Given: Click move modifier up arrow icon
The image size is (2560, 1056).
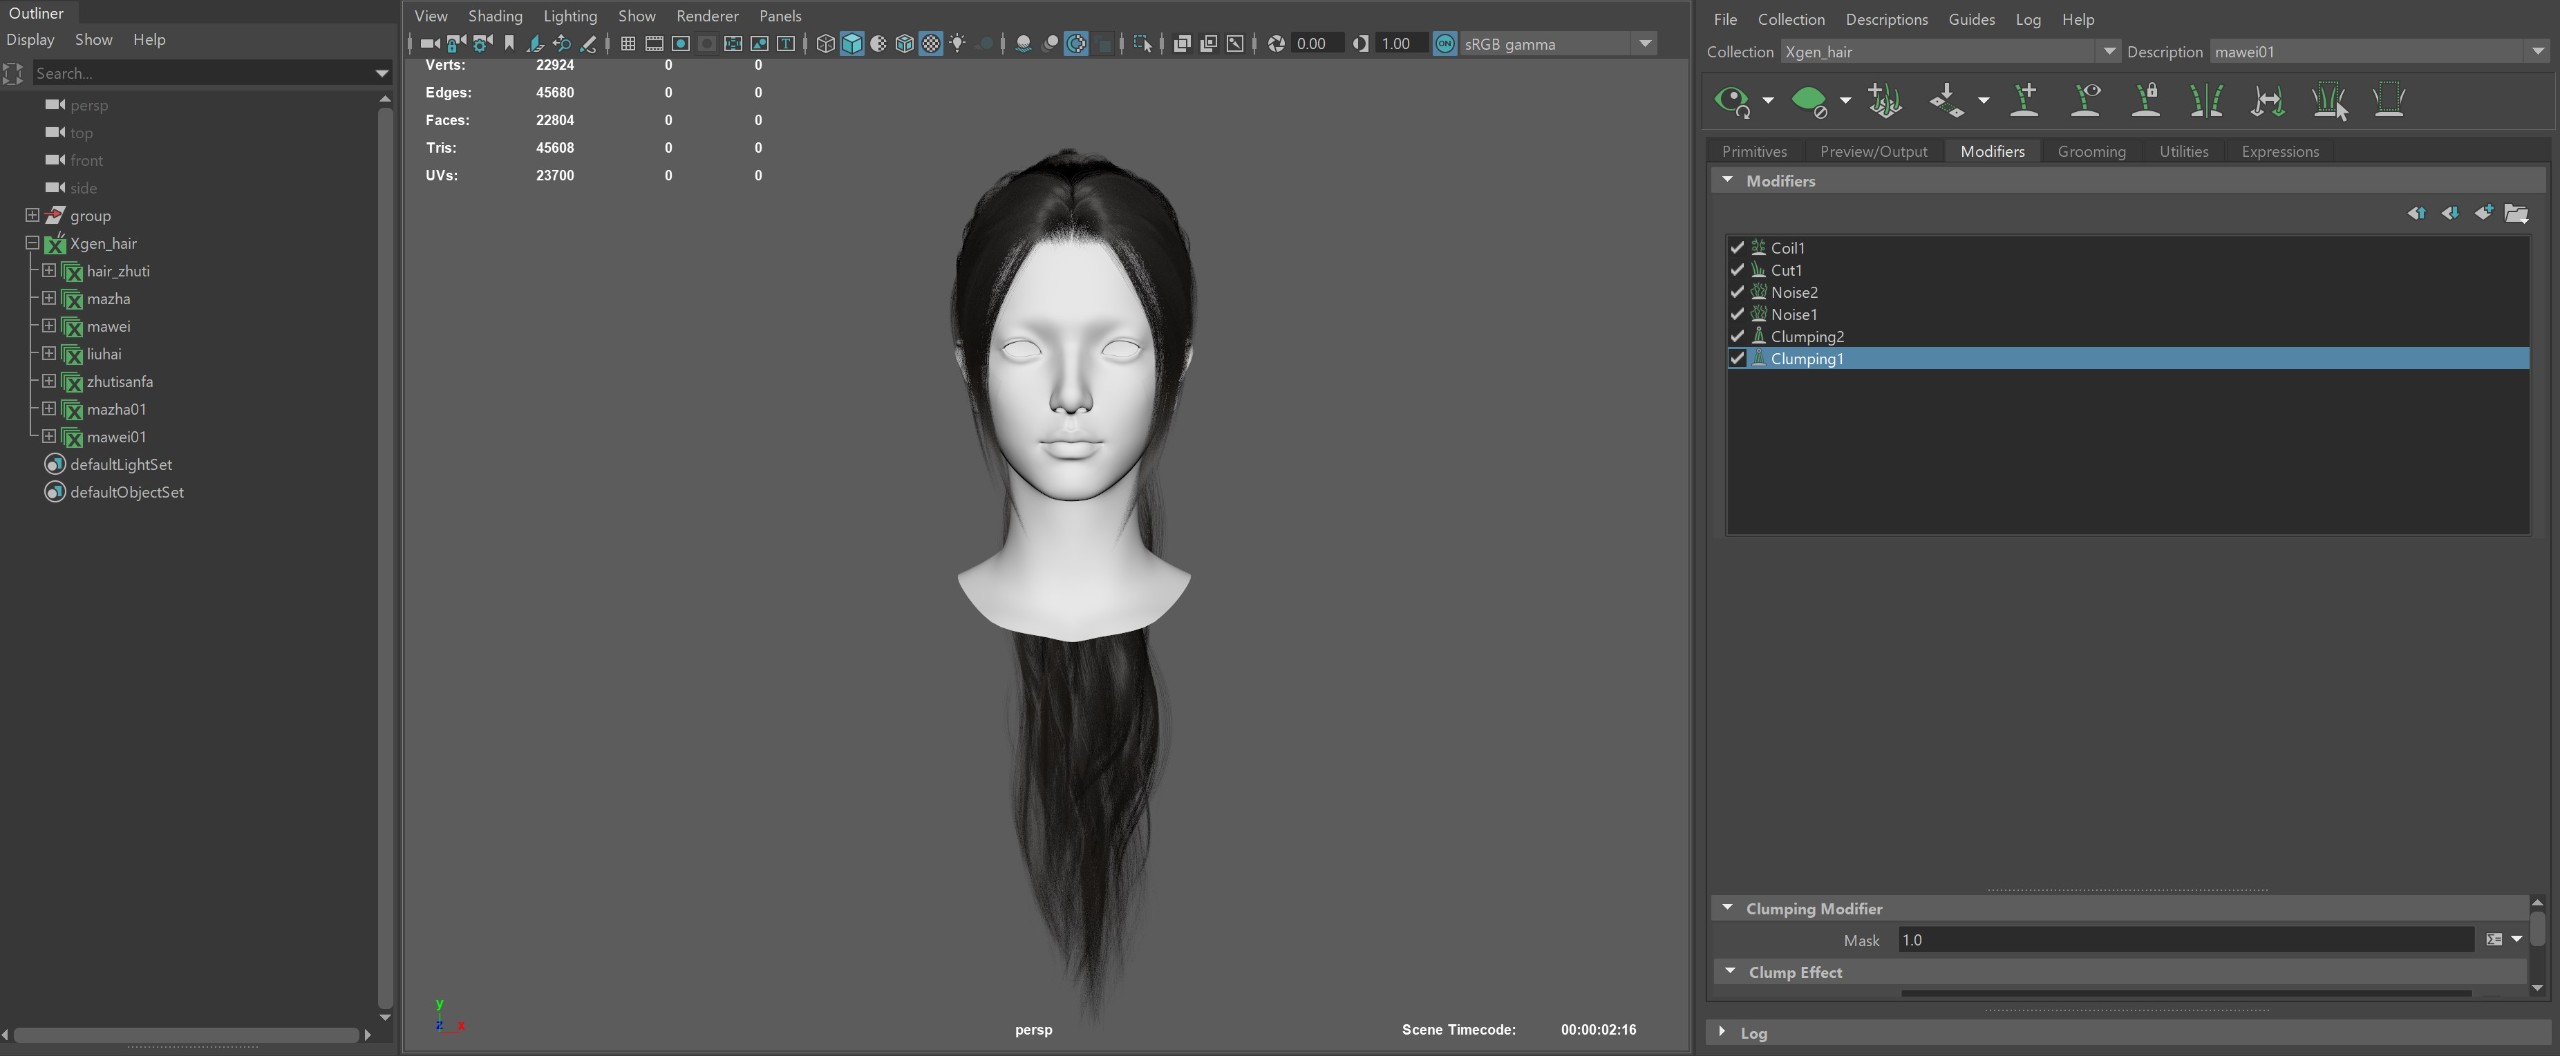Looking at the screenshot, I should [x=2416, y=213].
